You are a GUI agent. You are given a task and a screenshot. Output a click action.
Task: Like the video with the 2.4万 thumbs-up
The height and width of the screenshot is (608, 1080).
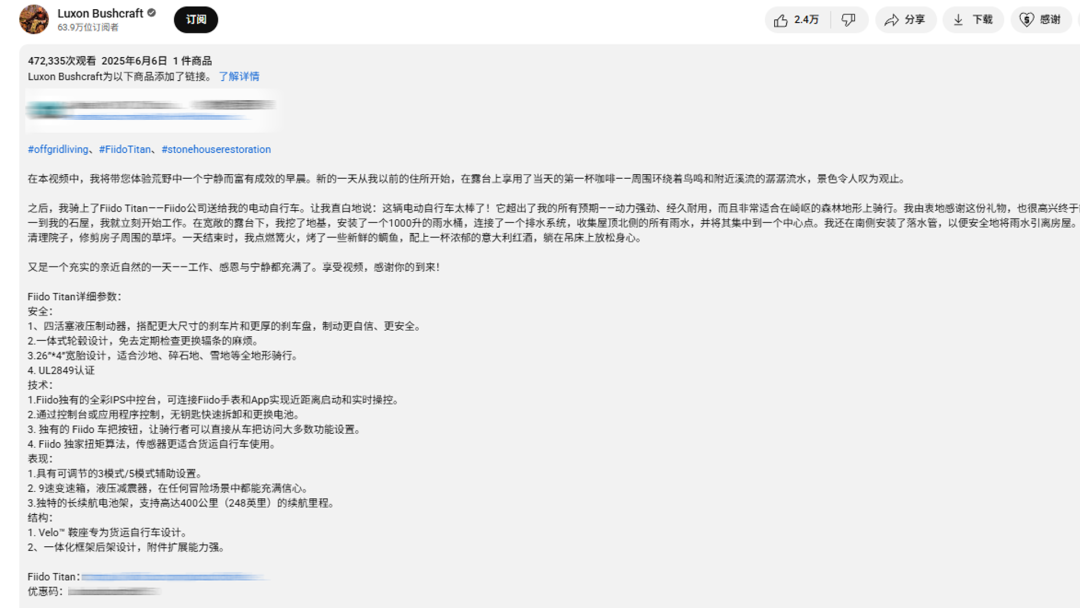coord(797,20)
